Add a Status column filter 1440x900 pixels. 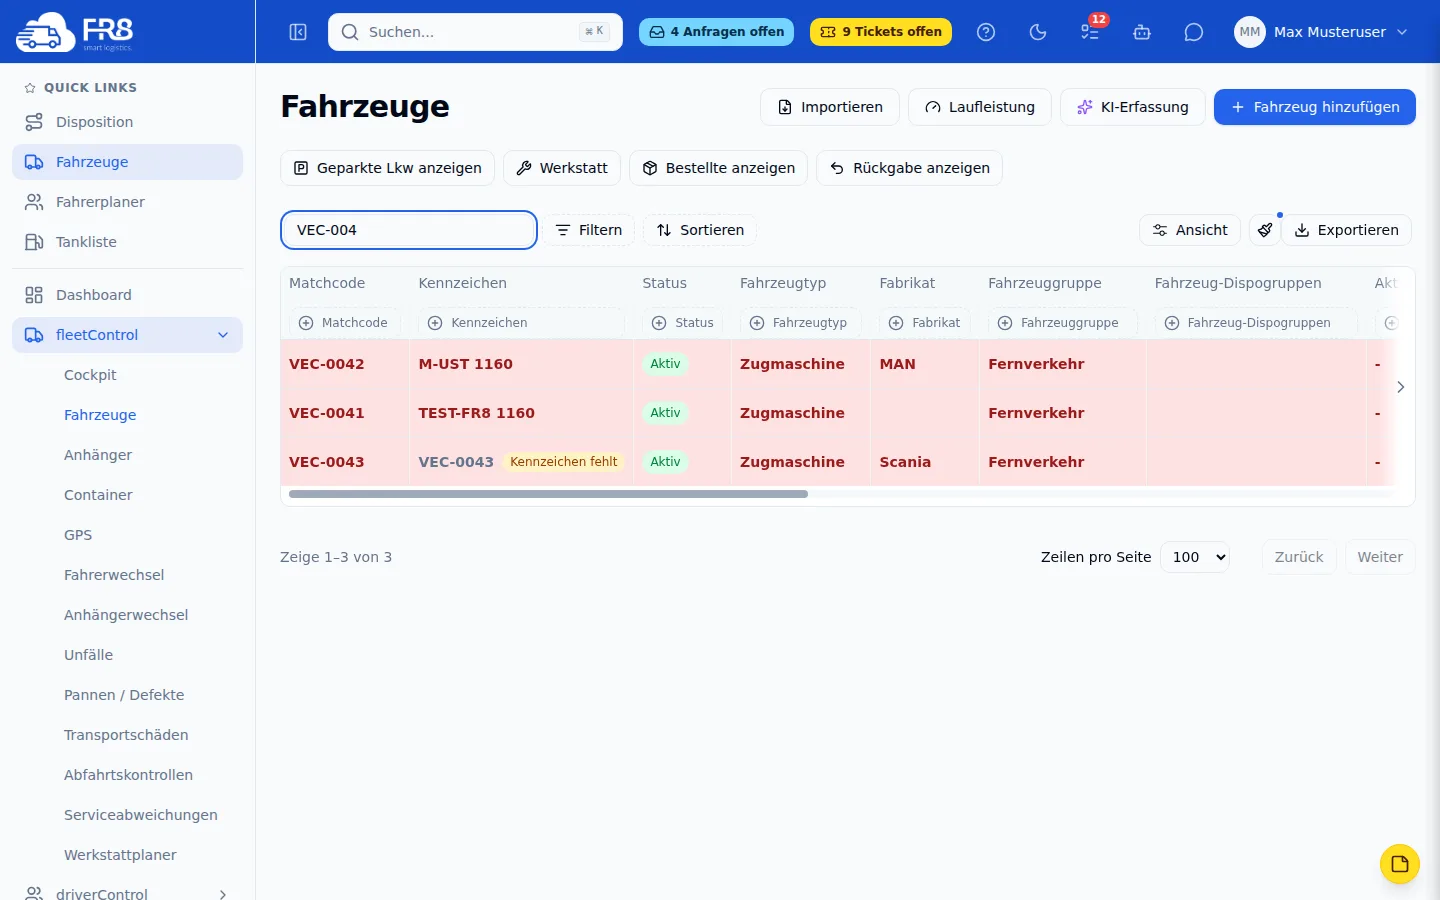click(x=683, y=323)
